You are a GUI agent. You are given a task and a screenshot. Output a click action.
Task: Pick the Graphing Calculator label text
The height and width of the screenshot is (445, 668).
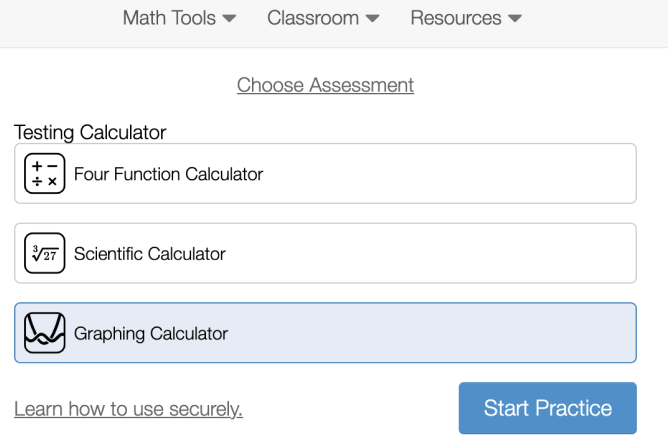(151, 333)
